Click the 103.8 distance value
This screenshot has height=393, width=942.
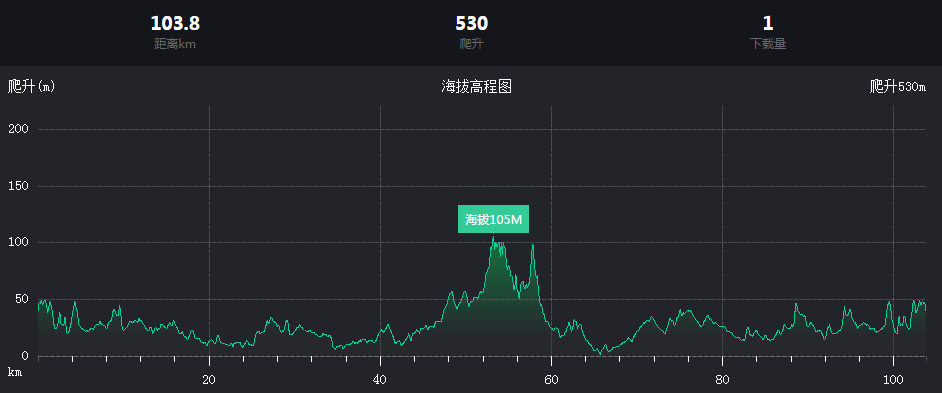(175, 23)
